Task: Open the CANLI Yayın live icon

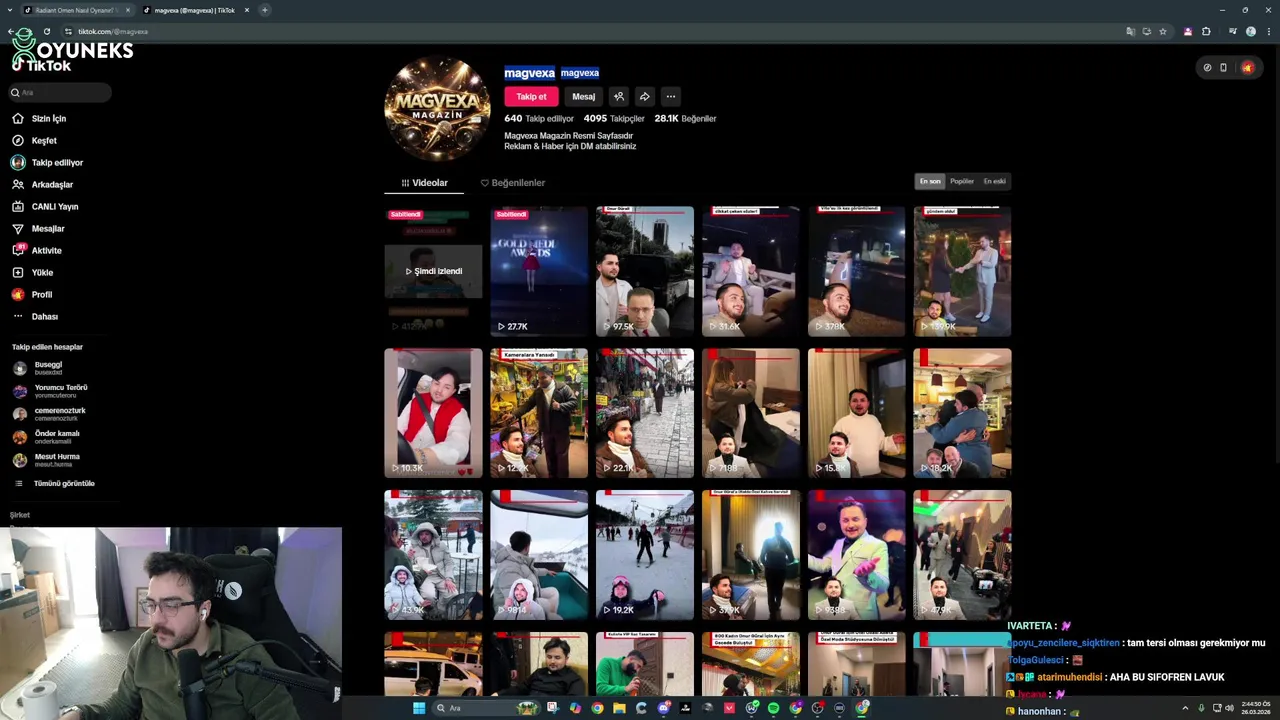Action: (x=17, y=206)
